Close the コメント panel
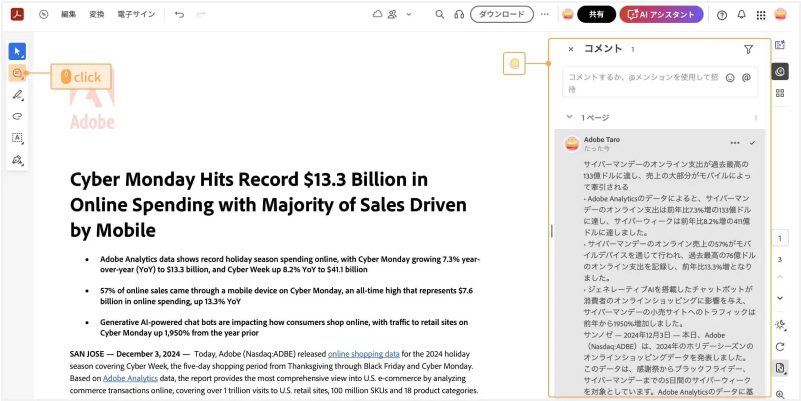Viewport: 801px width, 401px height. click(x=571, y=50)
